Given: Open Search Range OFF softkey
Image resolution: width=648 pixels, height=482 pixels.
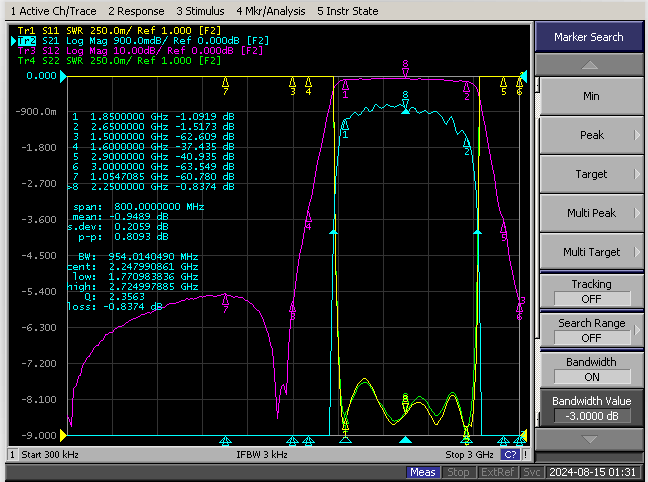Looking at the screenshot, I should (591, 330).
